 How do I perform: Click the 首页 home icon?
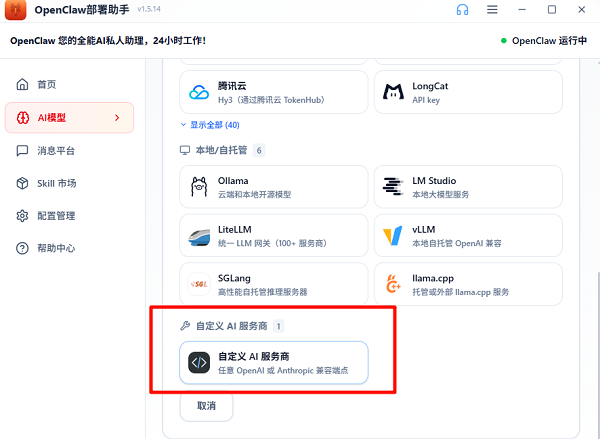(22, 84)
